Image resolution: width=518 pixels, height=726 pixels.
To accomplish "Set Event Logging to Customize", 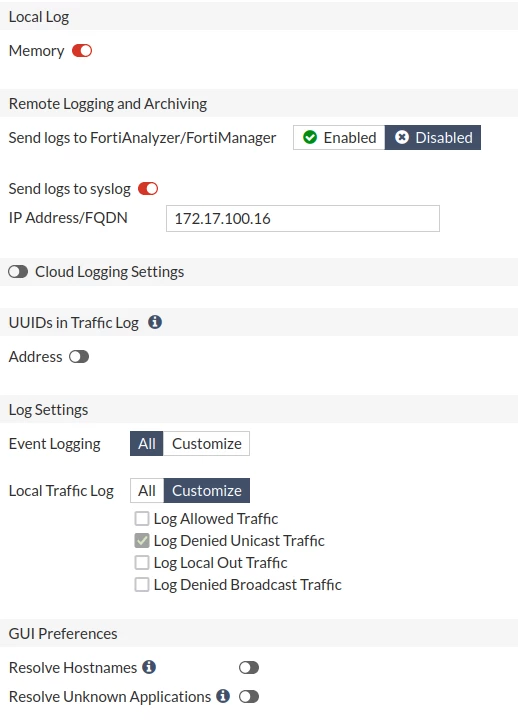I will (206, 444).
